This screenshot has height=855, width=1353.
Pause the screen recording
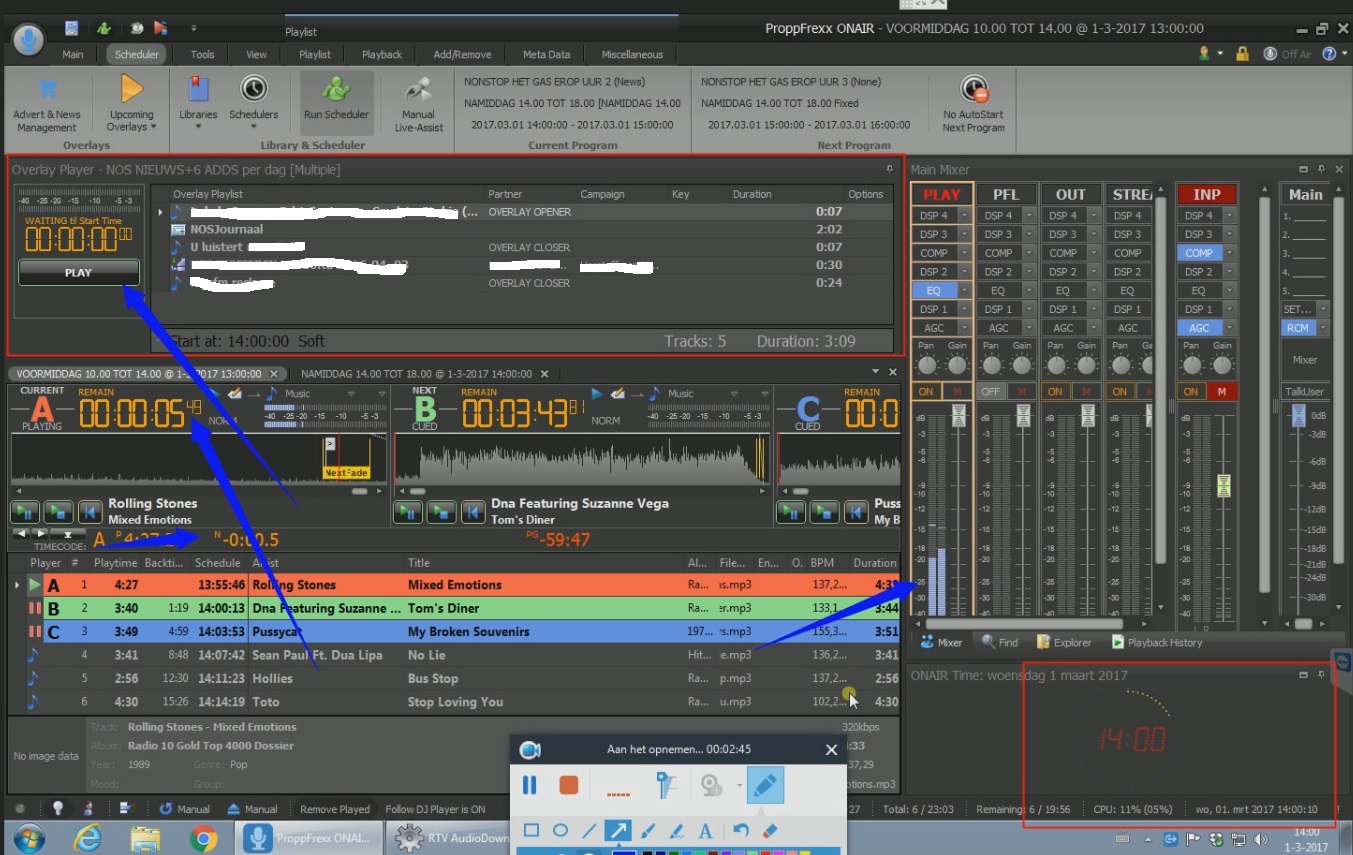[x=530, y=785]
